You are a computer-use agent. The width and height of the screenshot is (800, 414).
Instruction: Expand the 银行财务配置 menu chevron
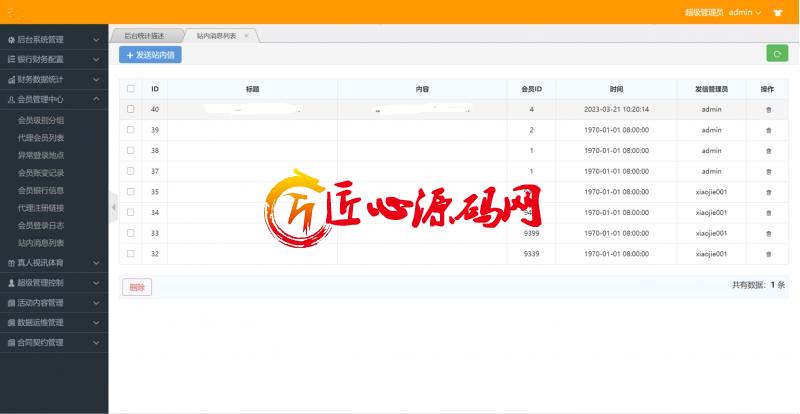pos(96,60)
